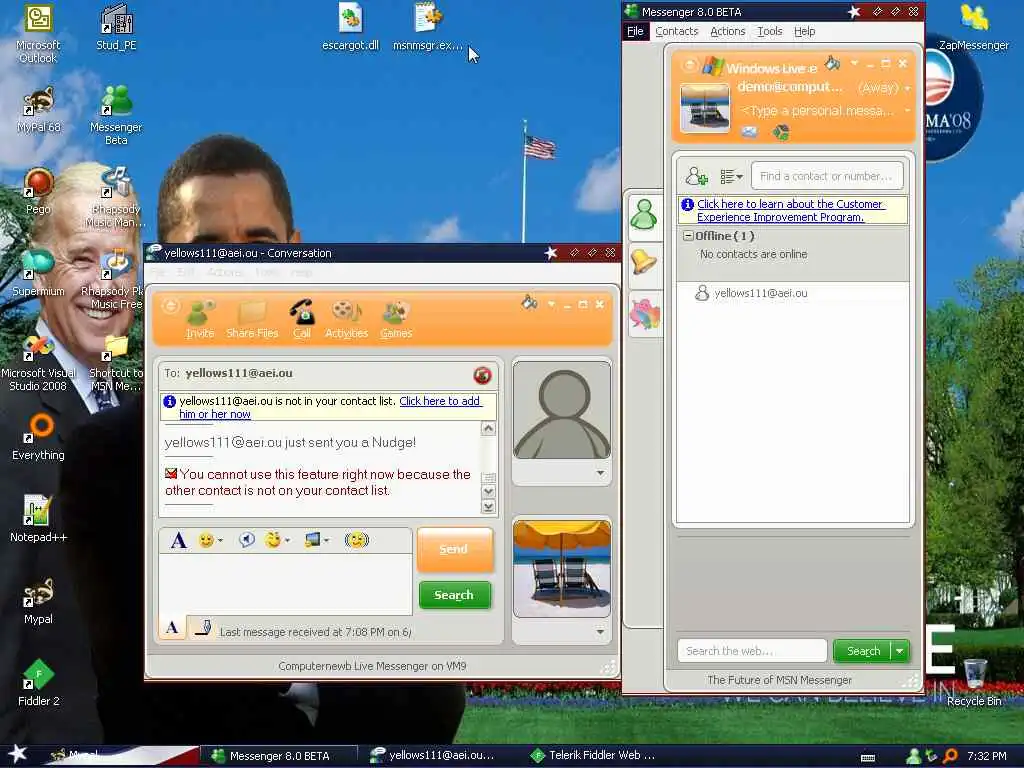Open Notepad++ desktop shortcut
The height and width of the screenshot is (768, 1024).
(38, 519)
